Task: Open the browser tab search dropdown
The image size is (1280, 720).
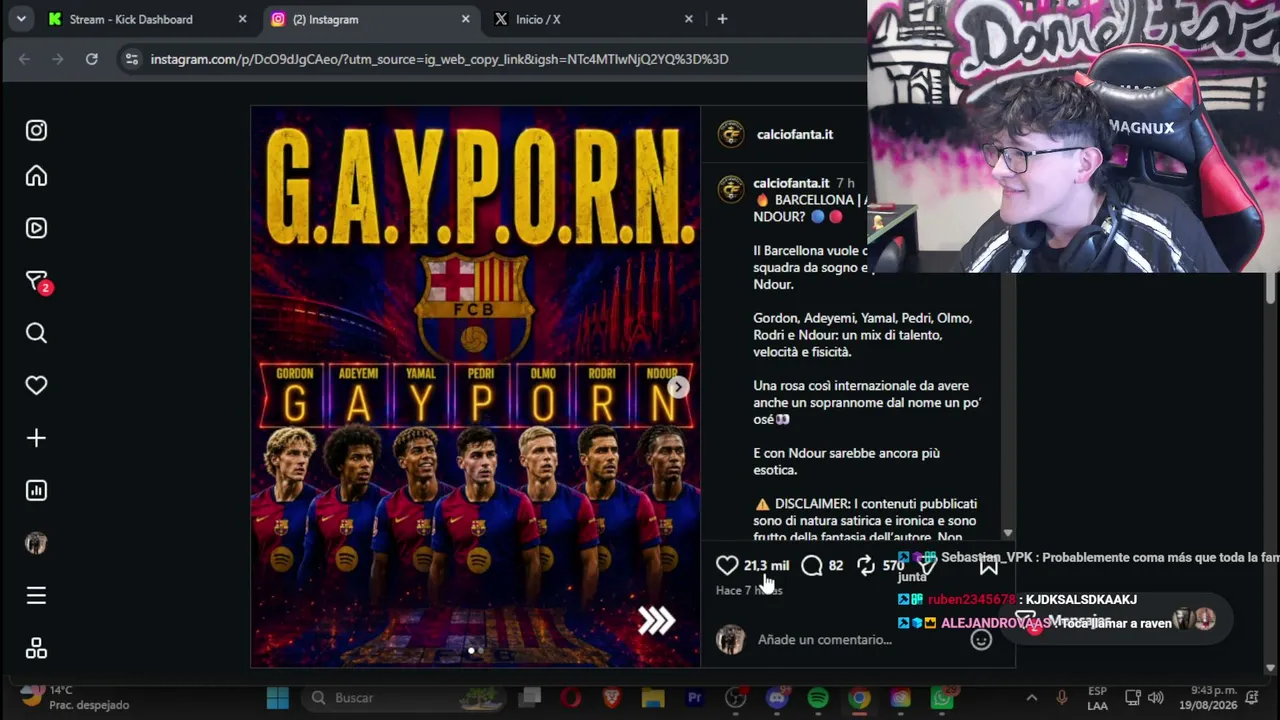Action: tap(21, 19)
